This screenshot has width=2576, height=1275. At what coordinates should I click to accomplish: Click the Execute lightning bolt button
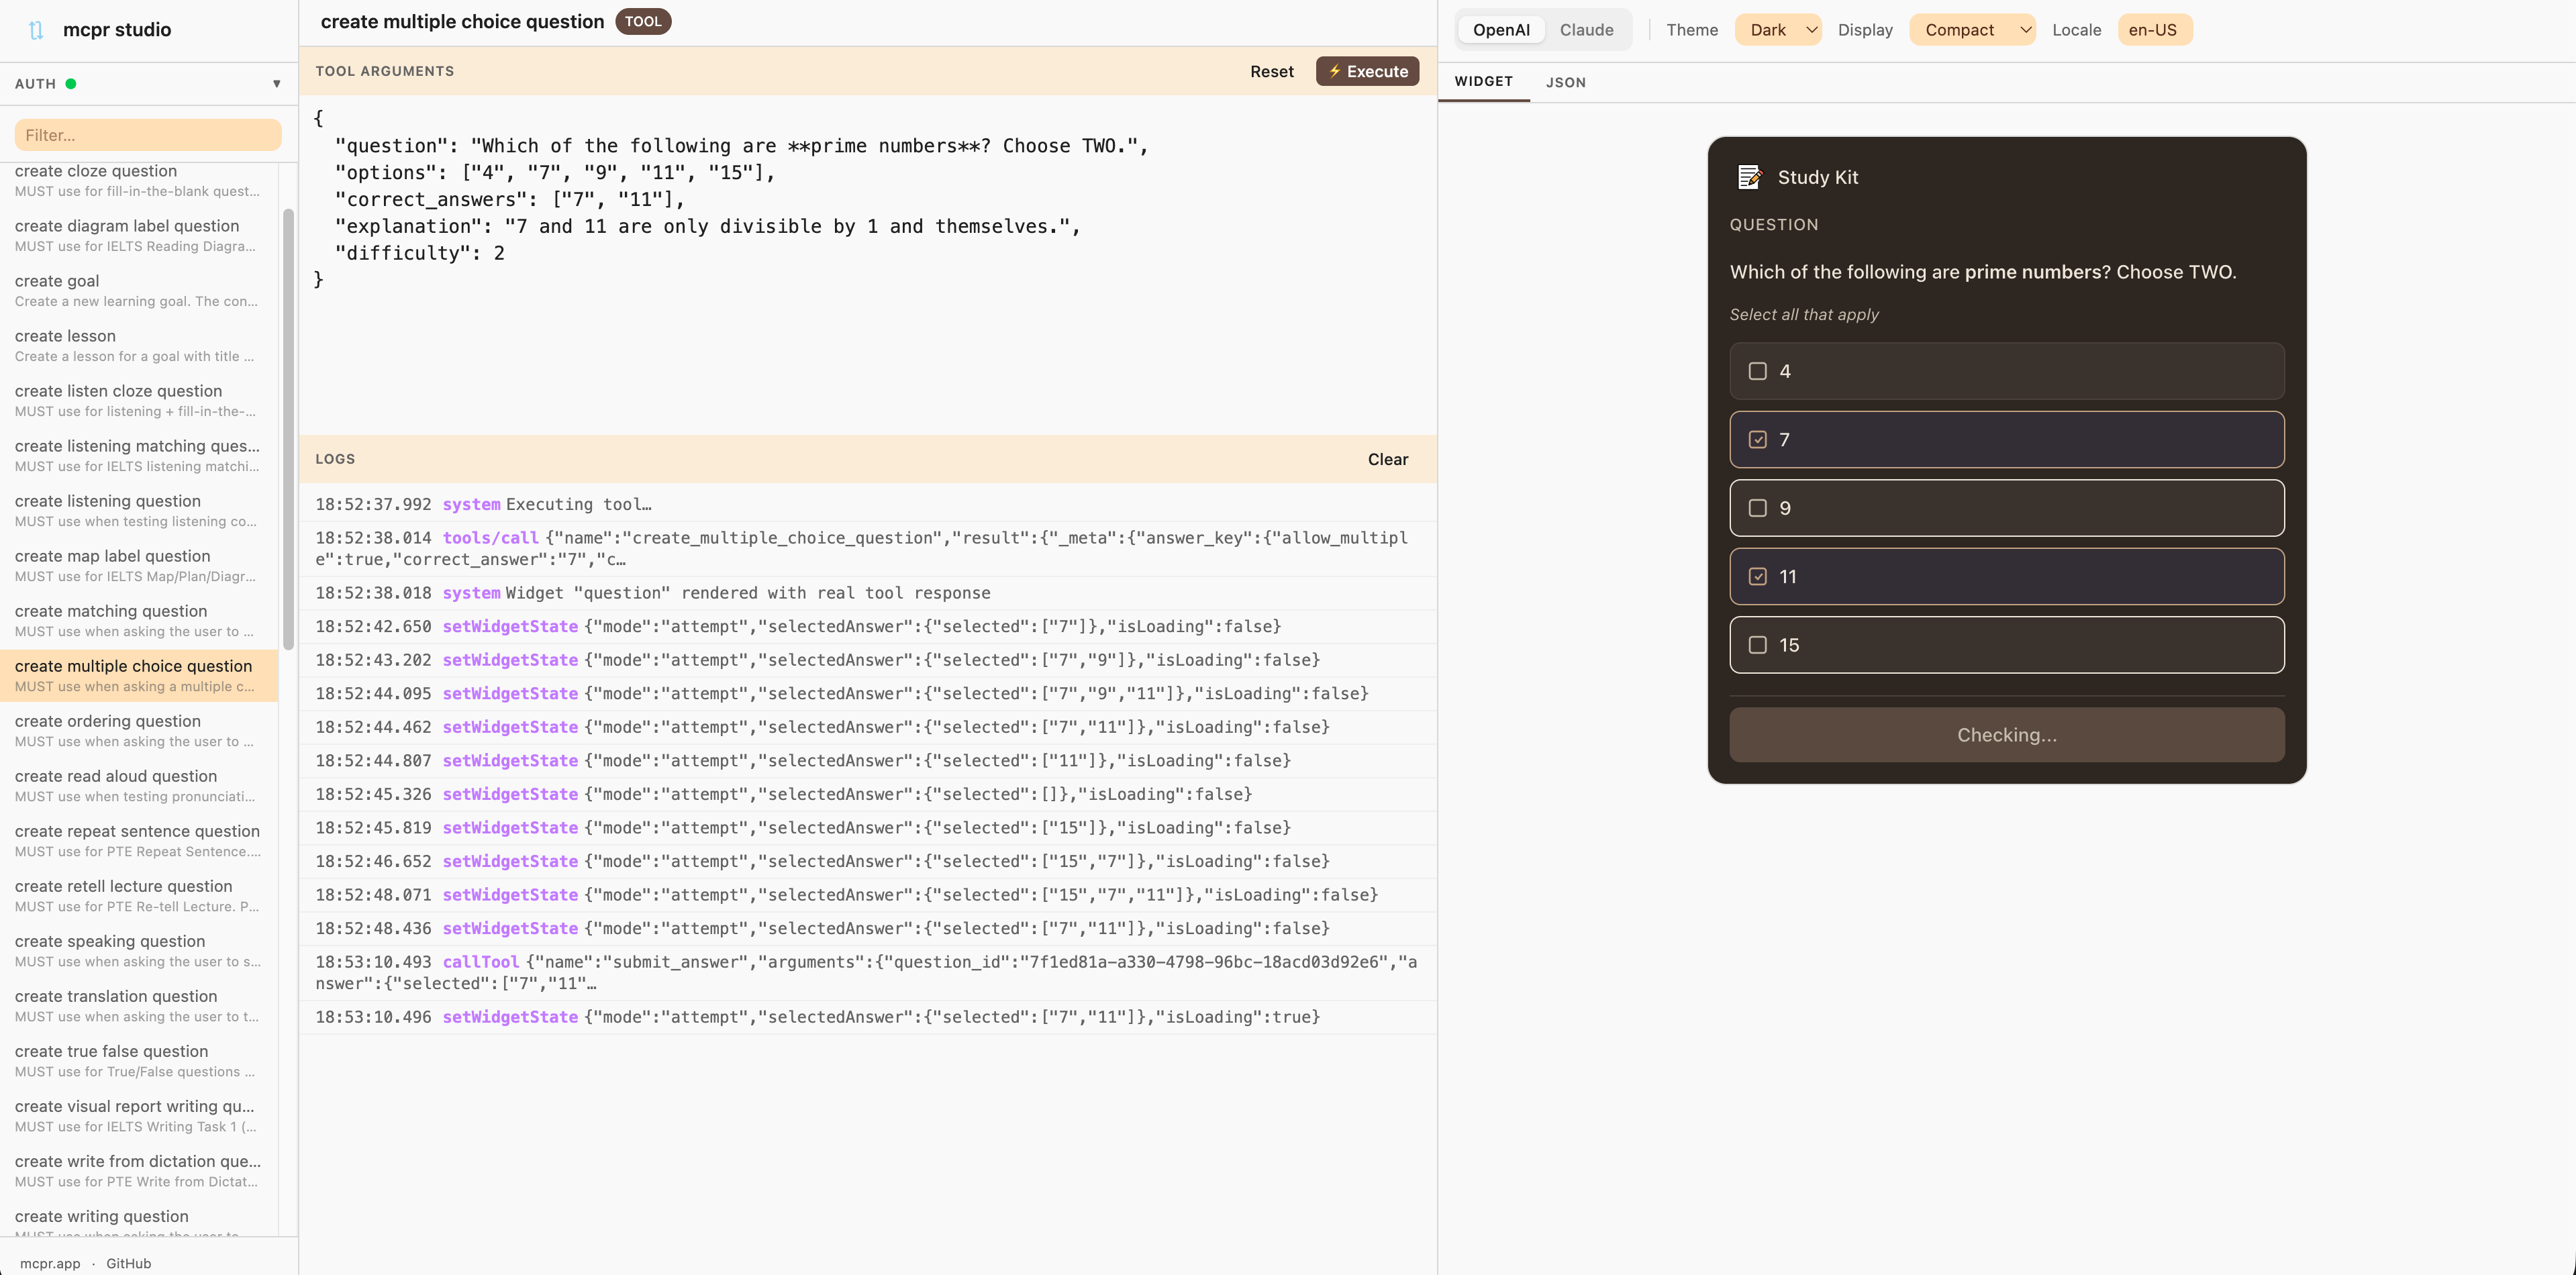point(1367,71)
